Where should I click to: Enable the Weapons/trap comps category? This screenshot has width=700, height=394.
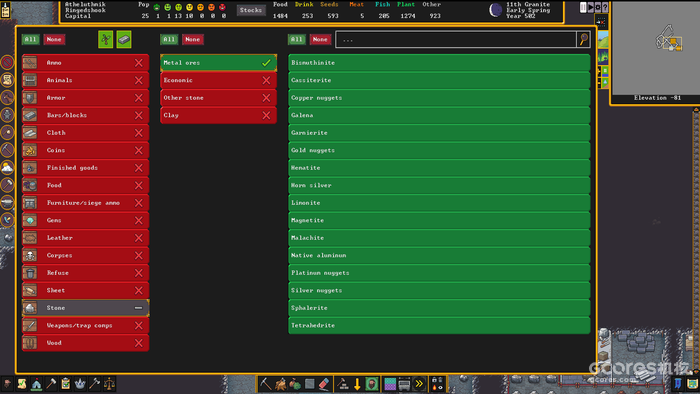(x=85, y=325)
